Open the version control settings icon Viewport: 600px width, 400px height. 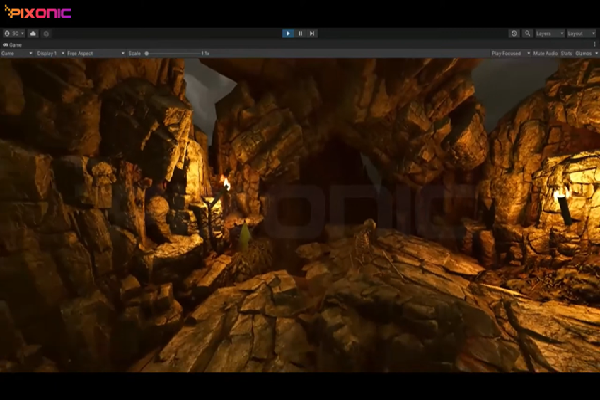point(46,33)
